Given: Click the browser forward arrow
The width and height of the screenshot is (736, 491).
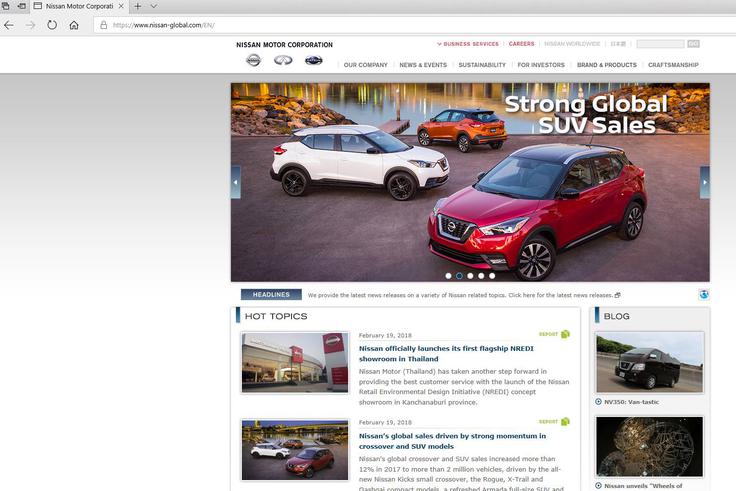Looking at the screenshot, I should coord(31,25).
